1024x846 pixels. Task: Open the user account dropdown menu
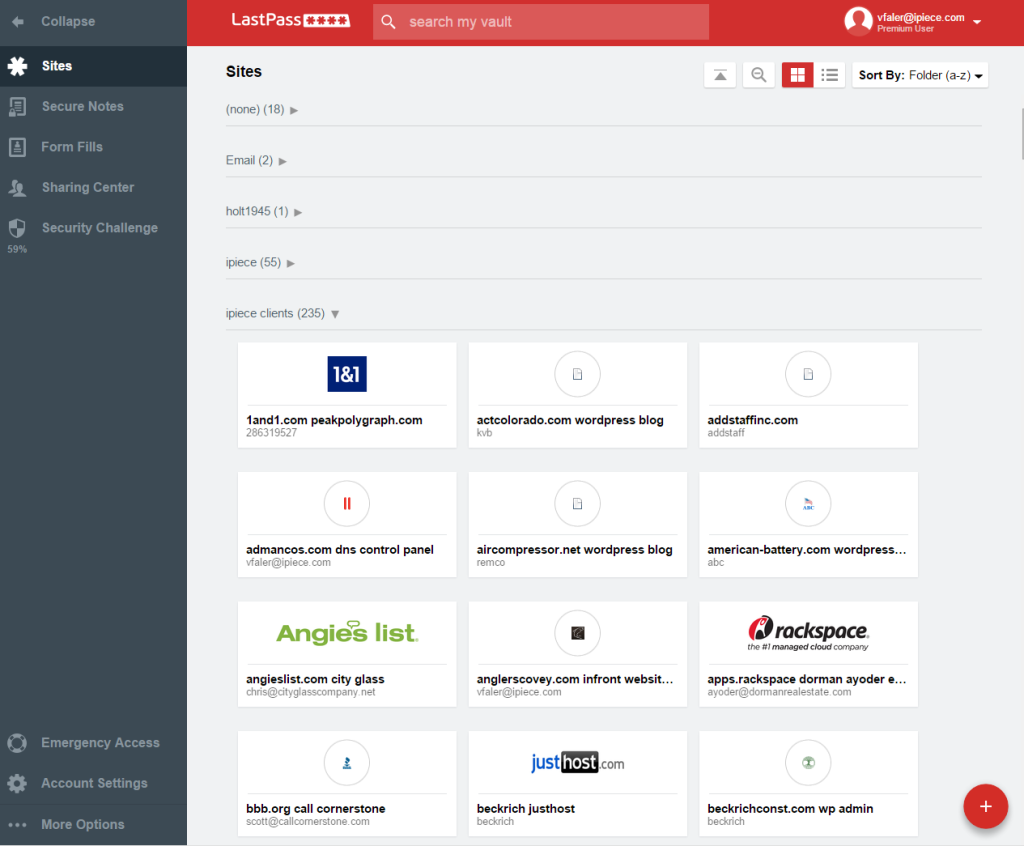point(976,22)
